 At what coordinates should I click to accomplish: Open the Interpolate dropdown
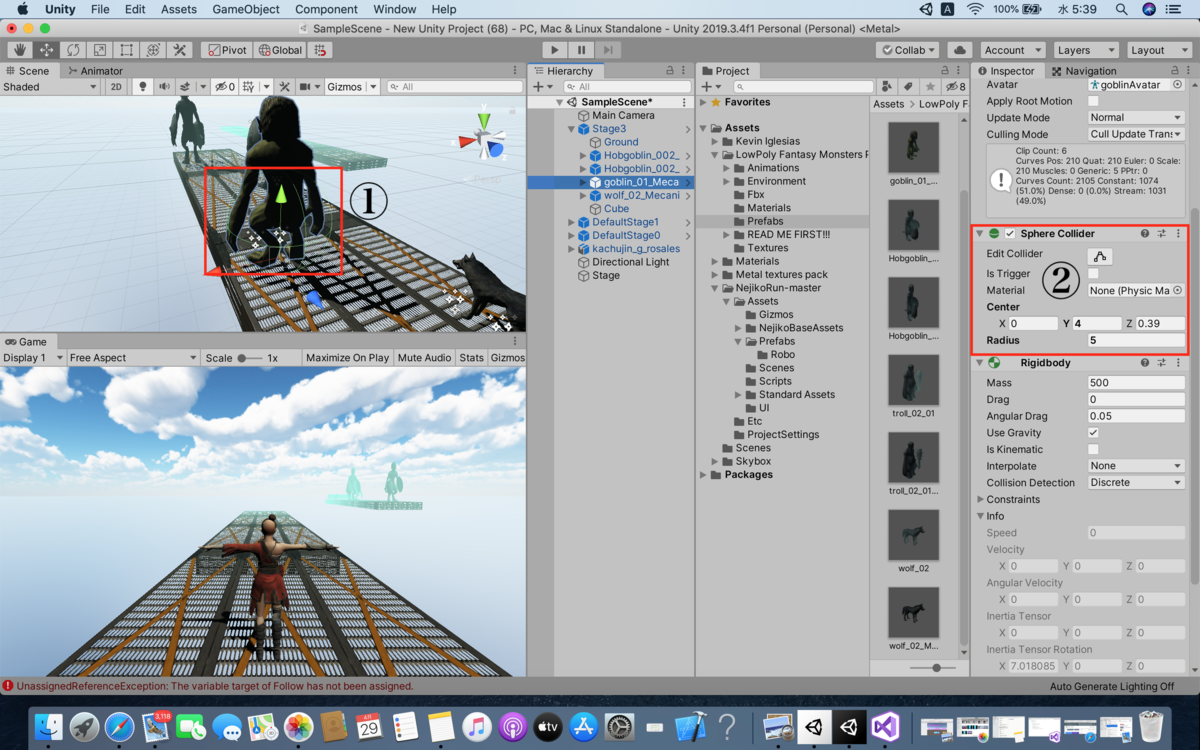1136,466
